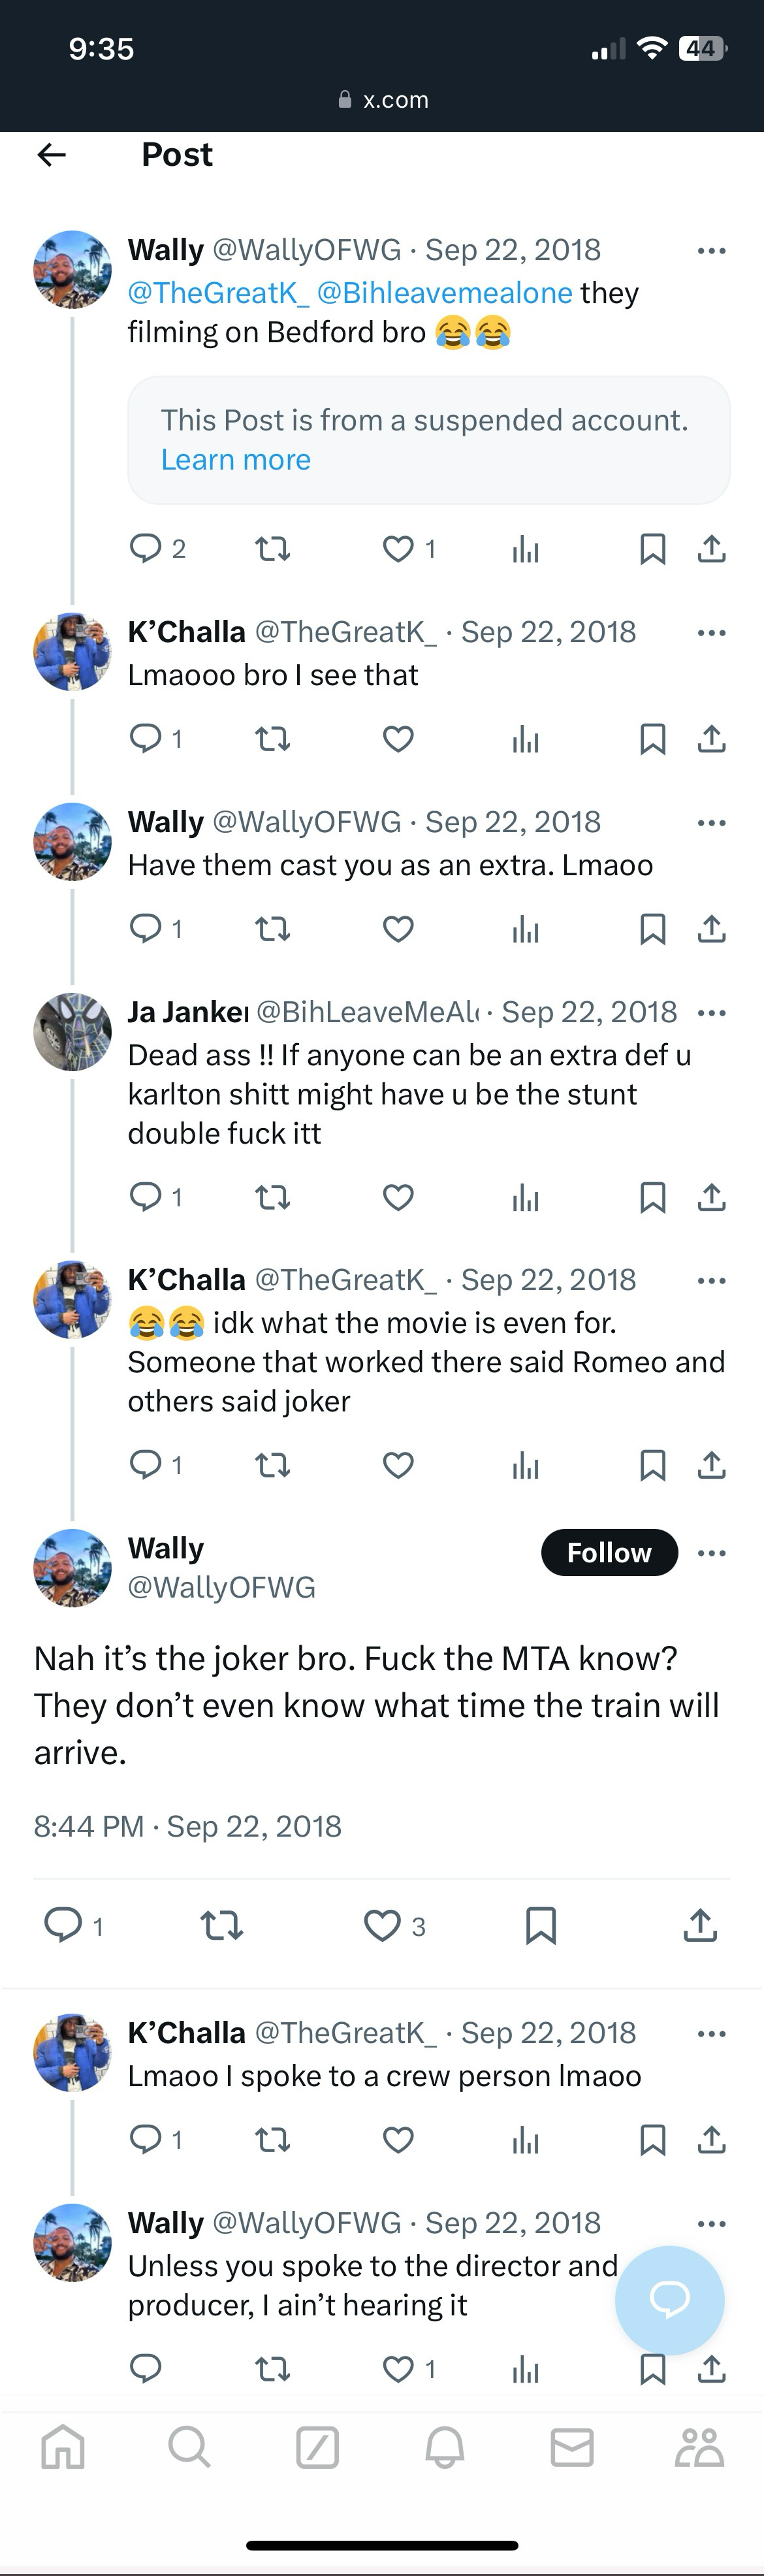Open @TheGreatK_ mention in first post

click(218, 293)
